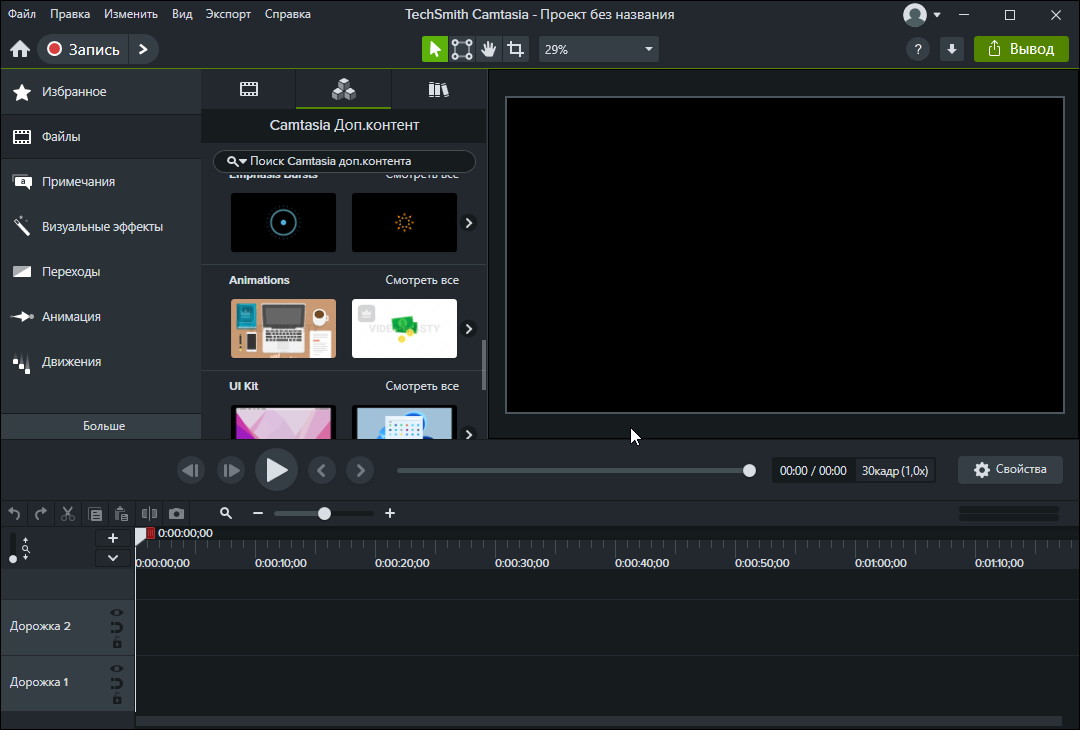Jump to previous media clip
Screen dimensions: 1080x730
pyautogui.click(x=322, y=470)
